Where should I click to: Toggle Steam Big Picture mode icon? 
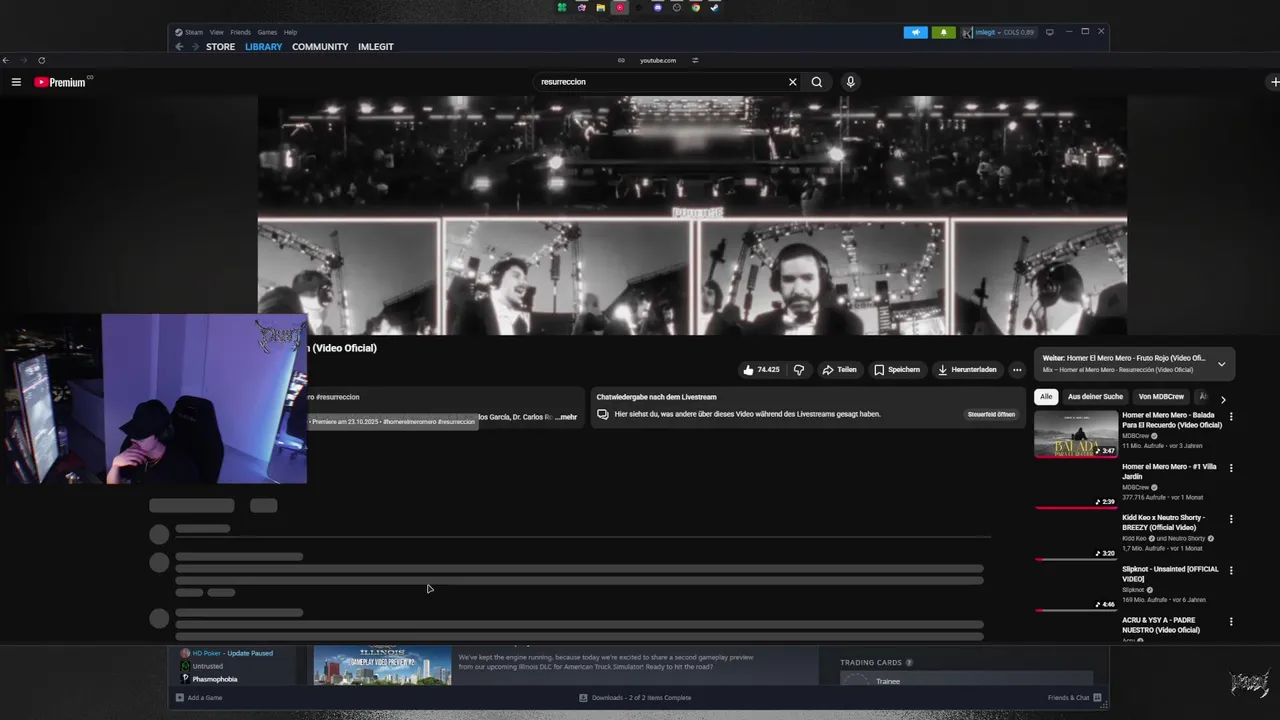(1049, 32)
